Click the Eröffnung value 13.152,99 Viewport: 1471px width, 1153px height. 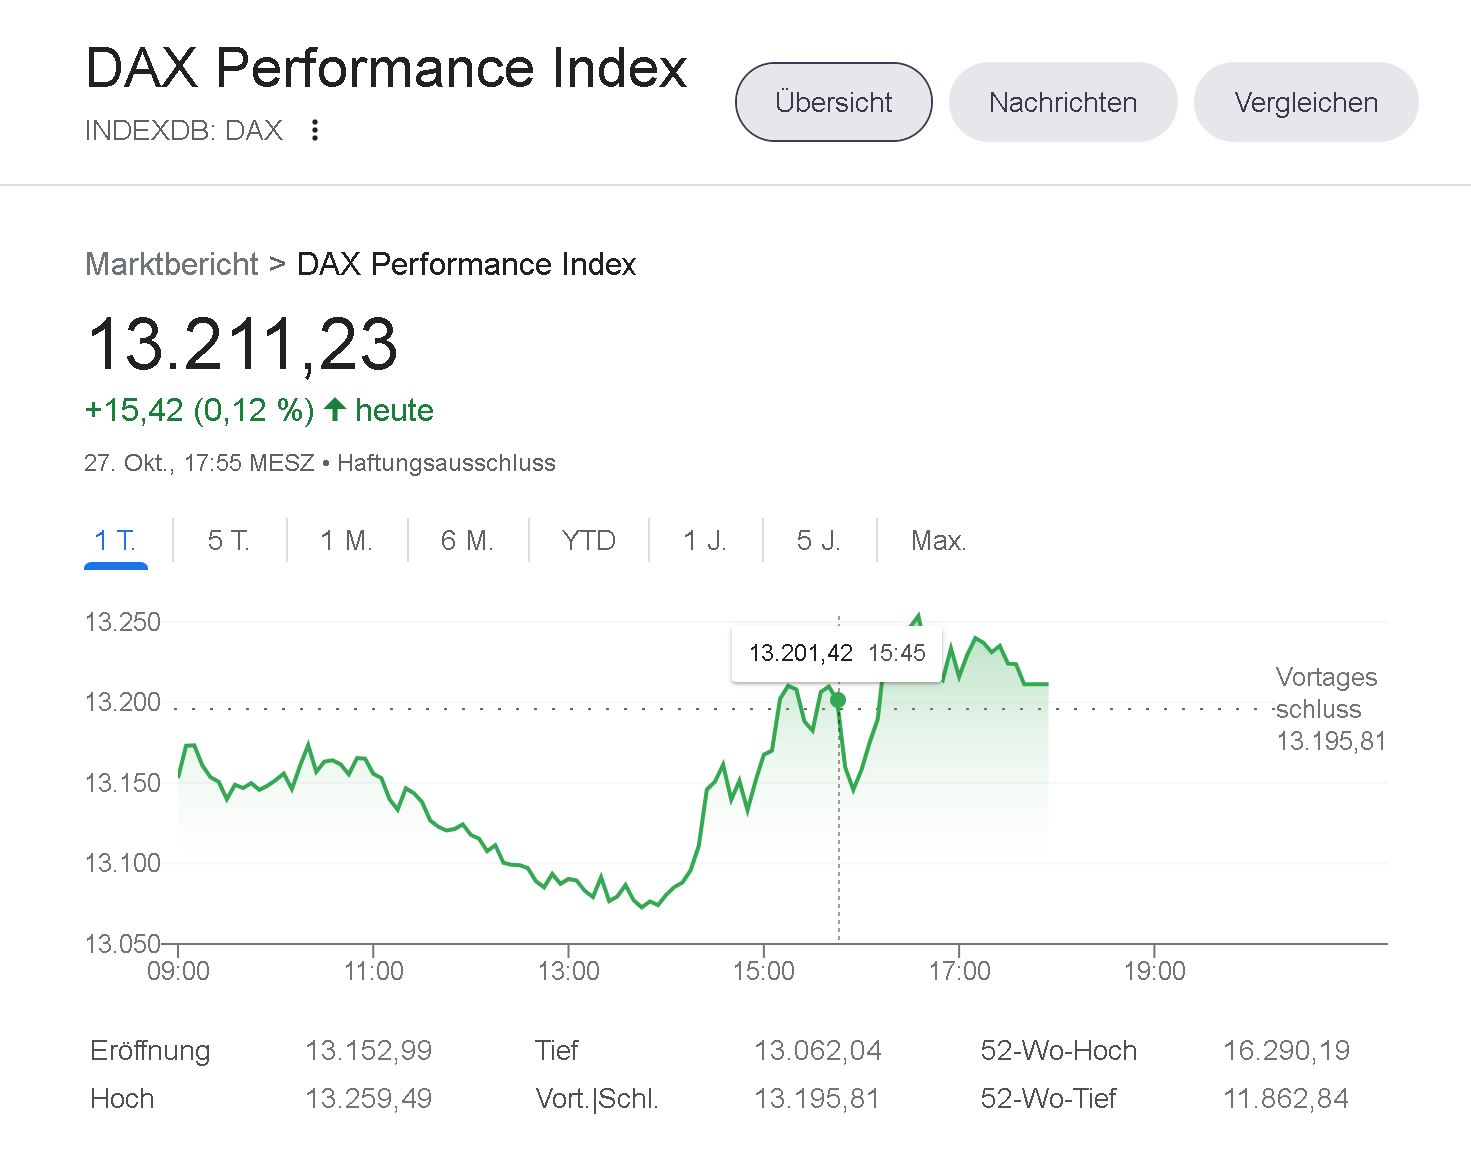[368, 1051]
